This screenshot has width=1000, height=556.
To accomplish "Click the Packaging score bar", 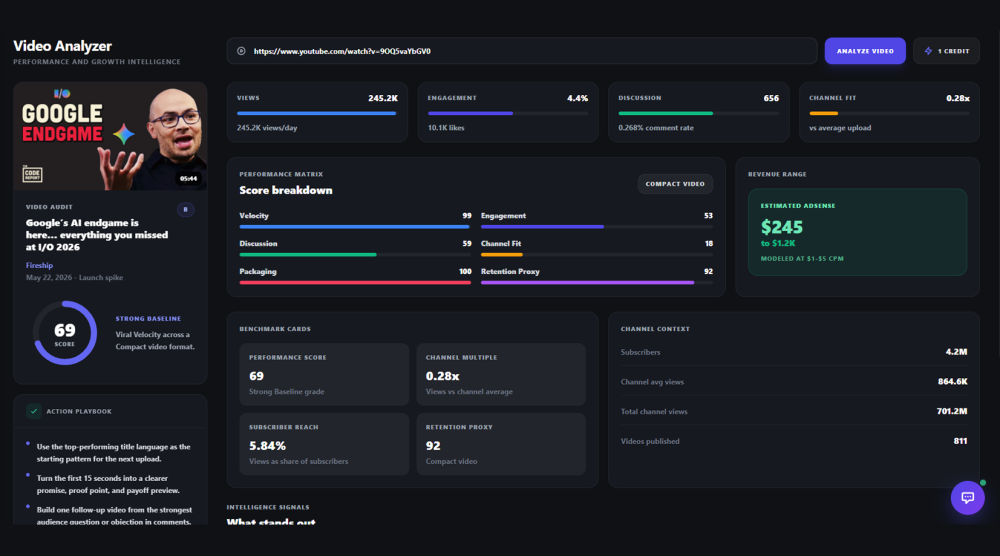I will pyautogui.click(x=355, y=282).
